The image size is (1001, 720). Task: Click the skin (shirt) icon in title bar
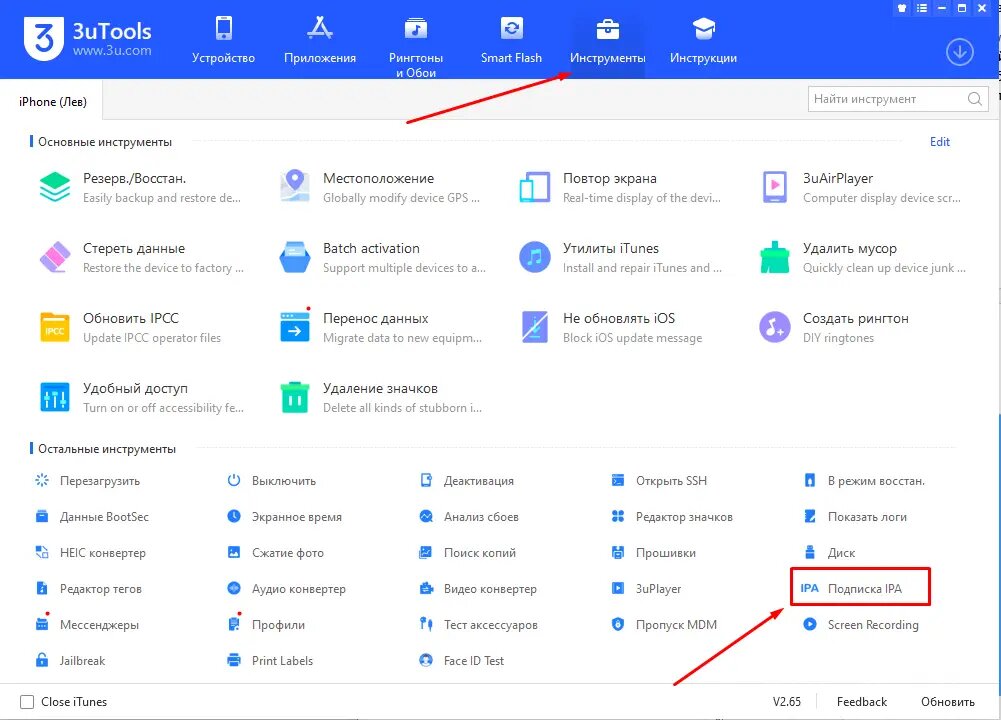tap(902, 8)
